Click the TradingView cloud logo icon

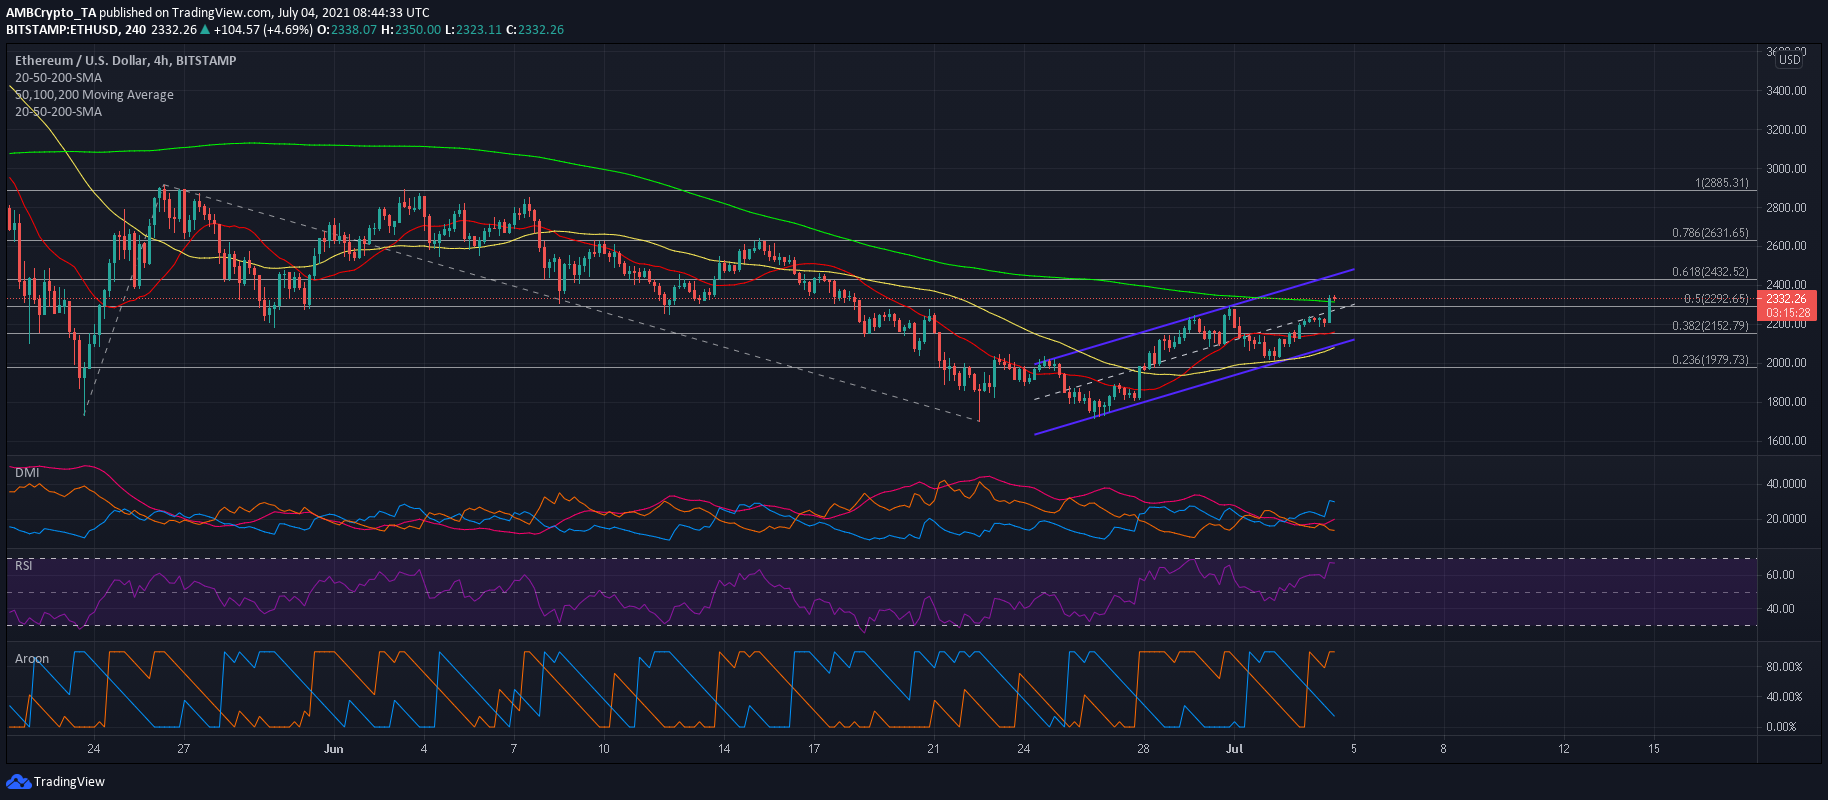tap(18, 781)
